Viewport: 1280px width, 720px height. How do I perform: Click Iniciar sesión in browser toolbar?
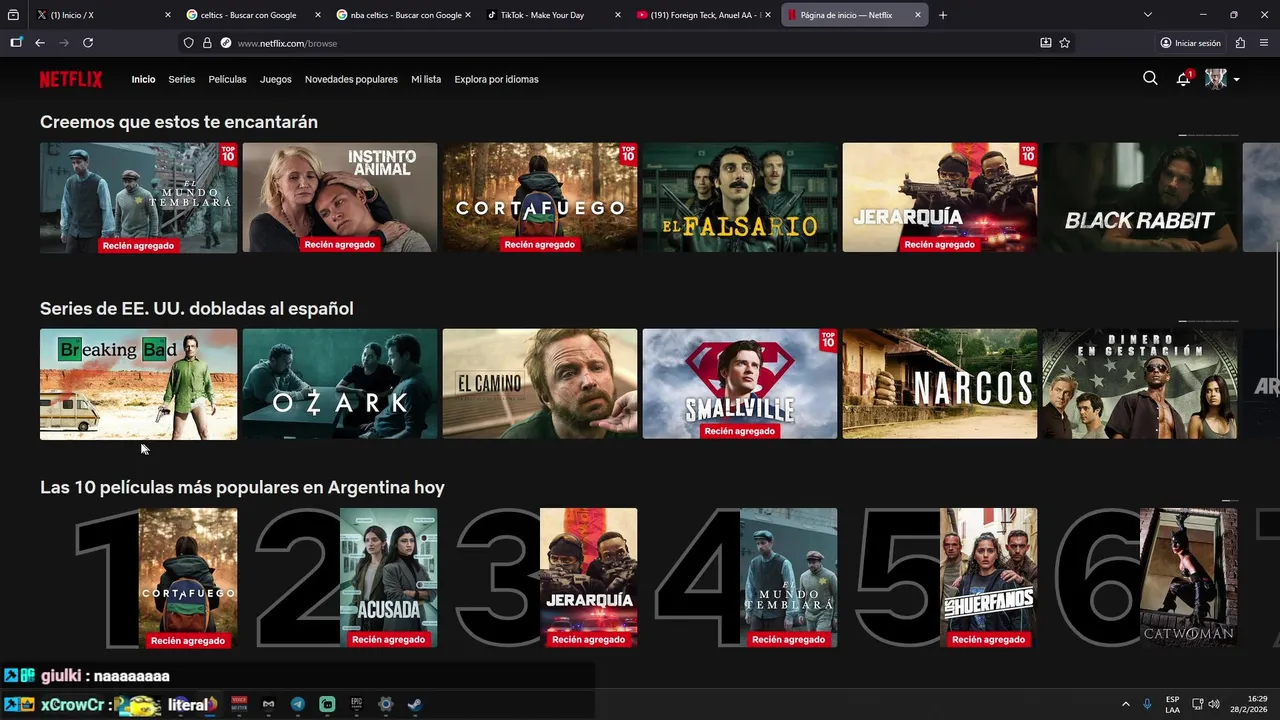(1190, 43)
